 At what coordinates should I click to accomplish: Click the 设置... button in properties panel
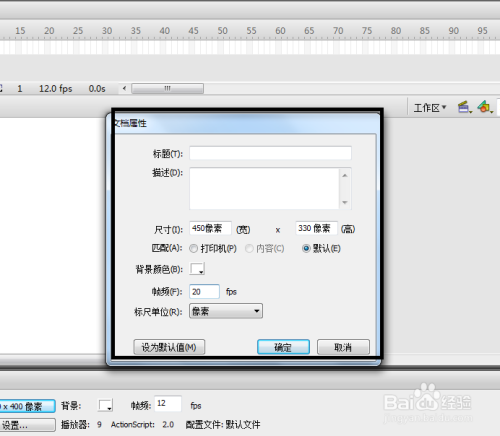point(27,425)
